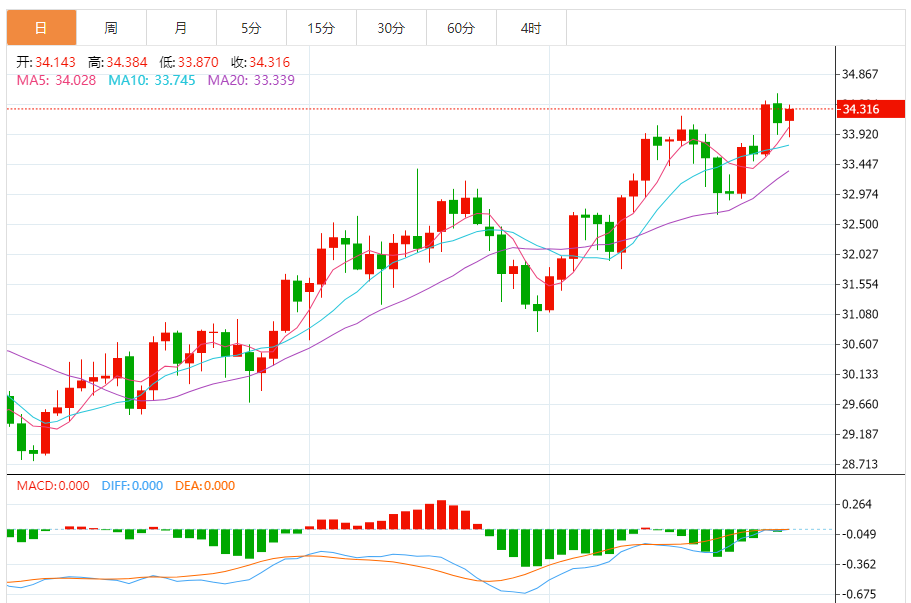Image resolution: width=911 pixels, height=603 pixels.
Task: Click the MACD:0.000 indicator label
Action: click(x=53, y=486)
